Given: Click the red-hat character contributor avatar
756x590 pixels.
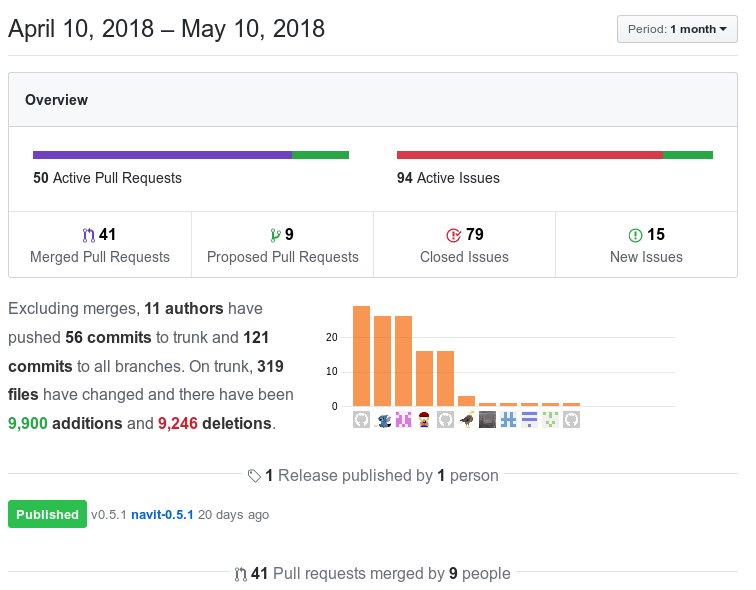Looking at the screenshot, I should click(x=424, y=419).
